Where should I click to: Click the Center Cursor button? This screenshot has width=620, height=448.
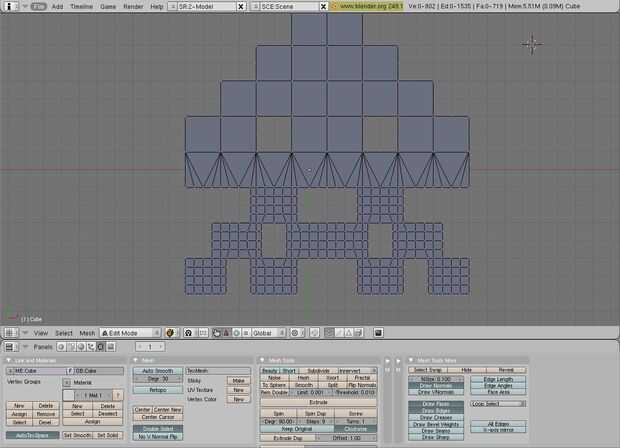158,417
